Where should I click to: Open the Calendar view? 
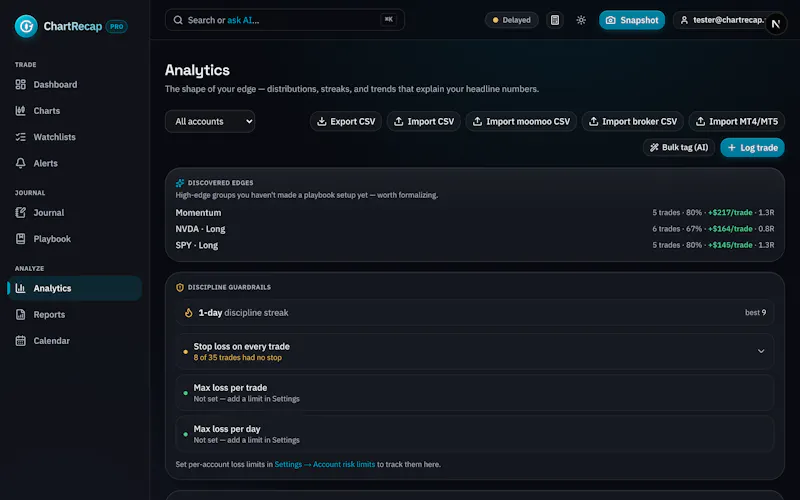pyautogui.click(x=74, y=341)
